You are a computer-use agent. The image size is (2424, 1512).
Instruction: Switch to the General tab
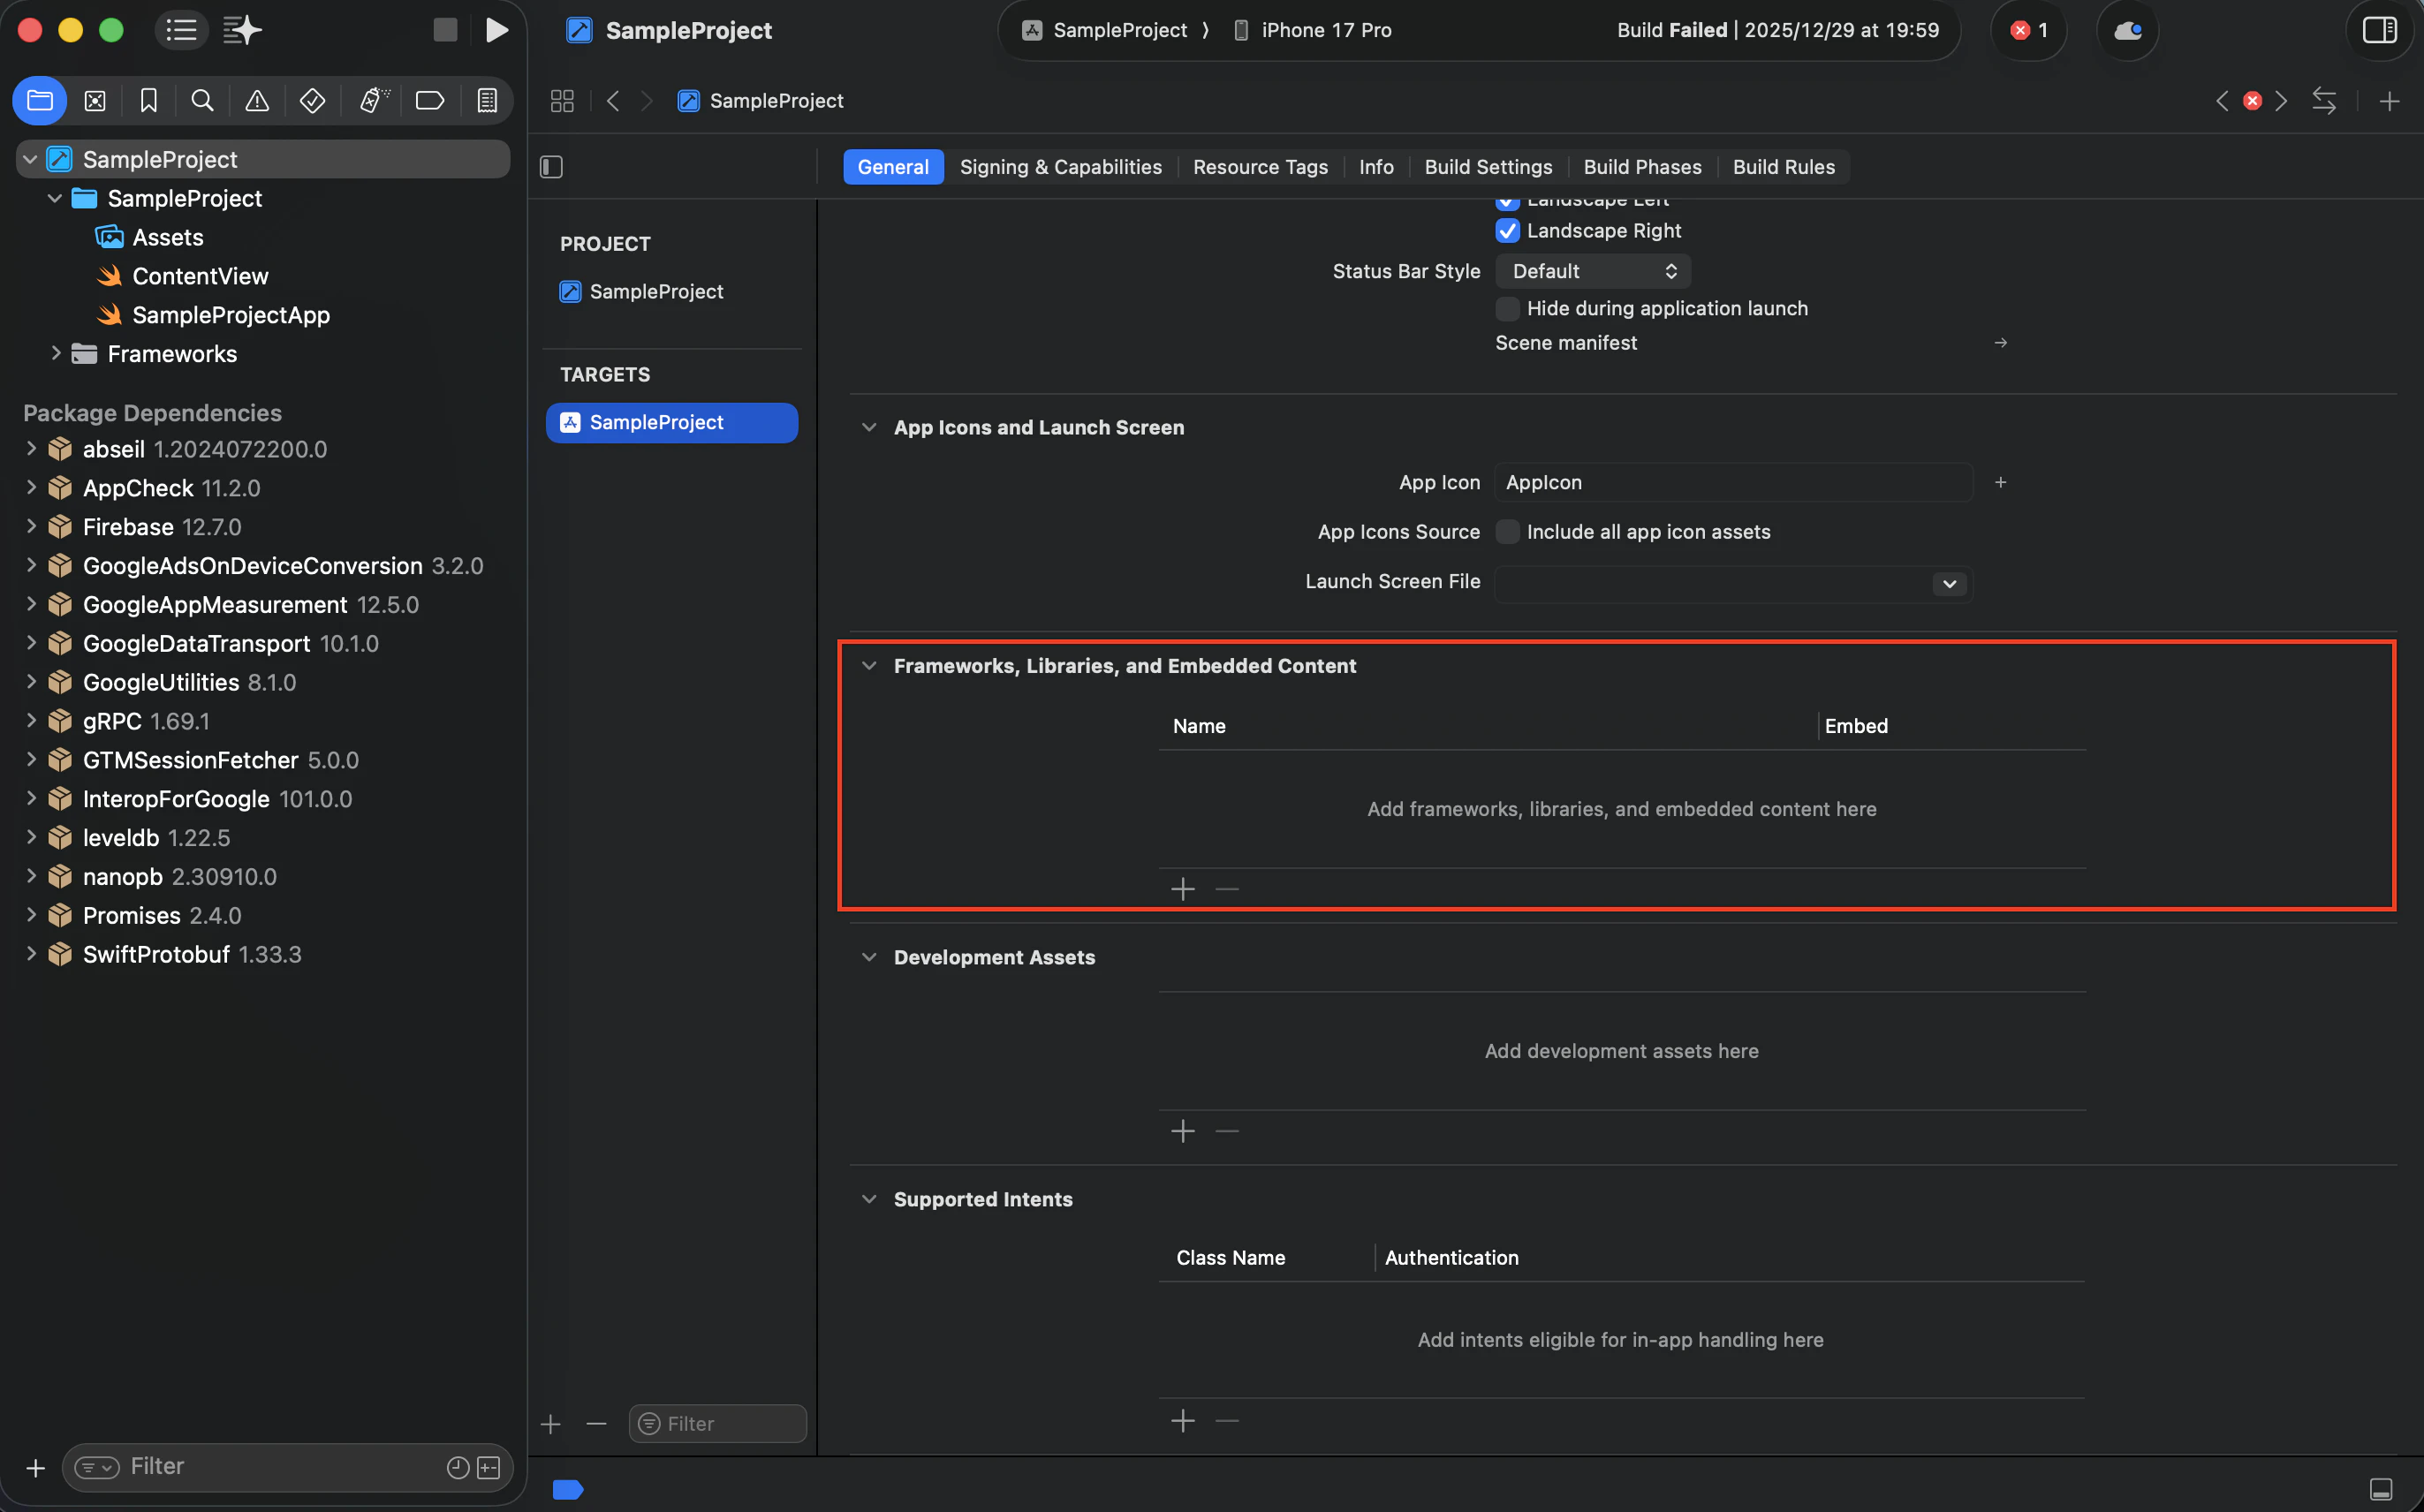(893, 167)
